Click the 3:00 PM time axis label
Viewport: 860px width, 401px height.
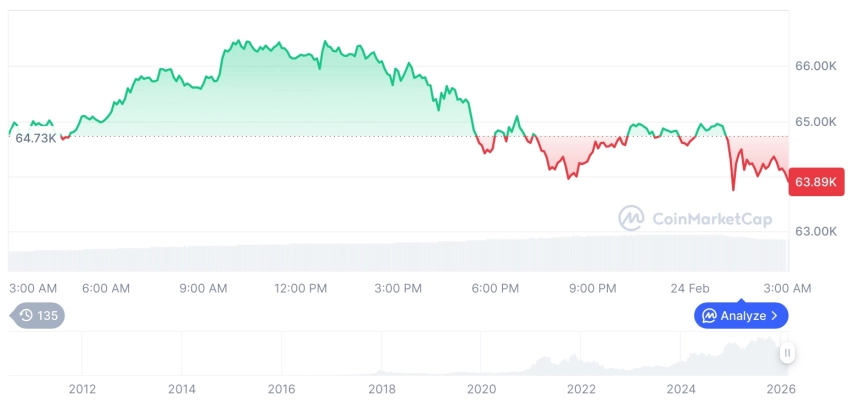pyautogui.click(x=398, y=288)
